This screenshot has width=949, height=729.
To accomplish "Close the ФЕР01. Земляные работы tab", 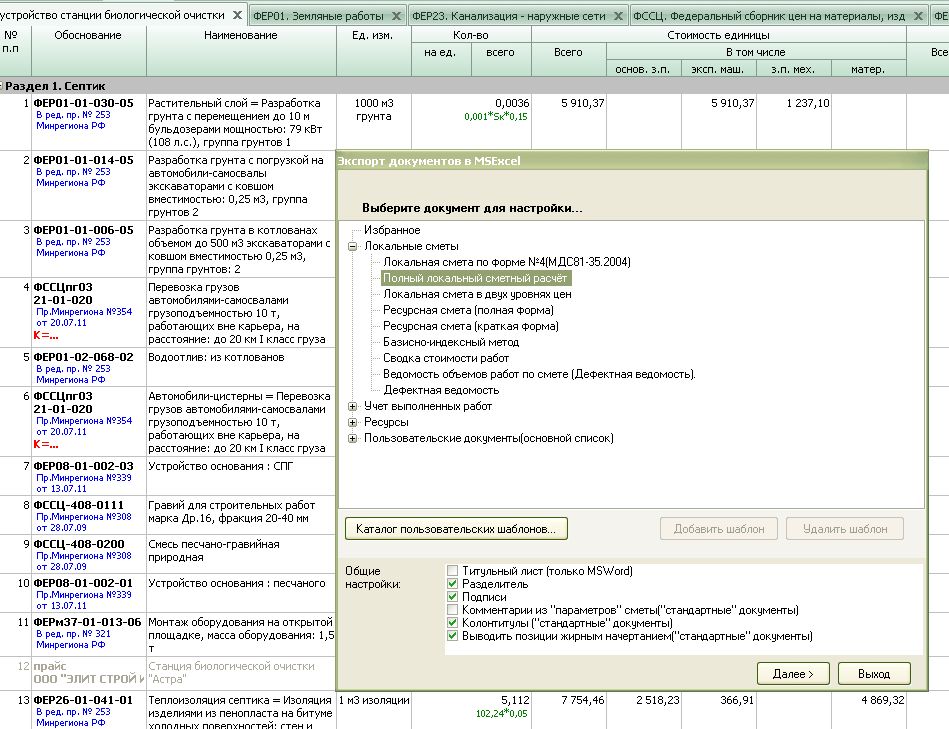I will click(396, 16).
